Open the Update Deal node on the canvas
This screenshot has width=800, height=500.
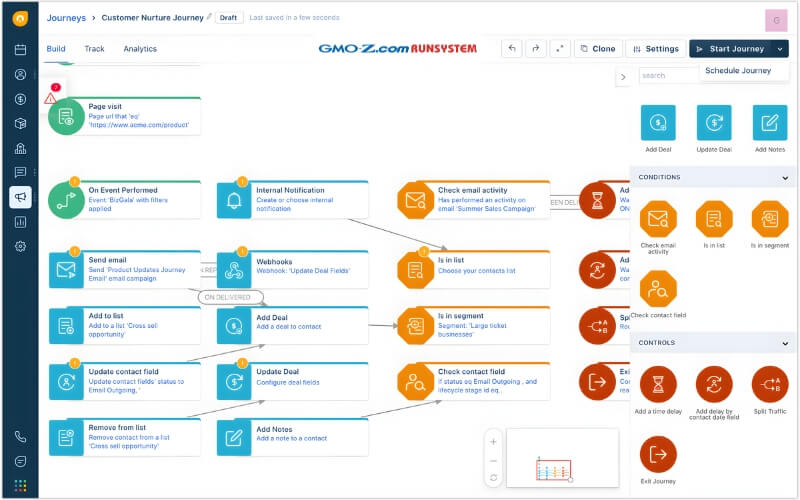(292, 381)
